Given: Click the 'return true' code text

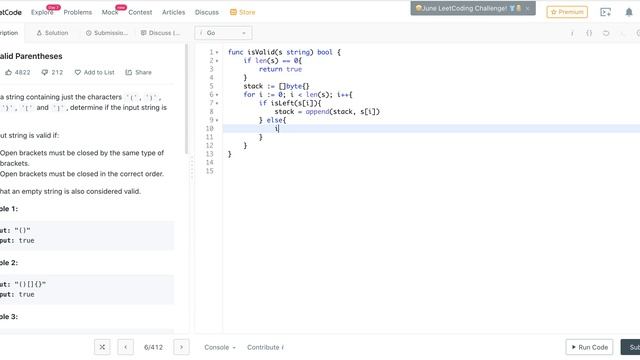Looking at the screenshot, I should (280, 69).
